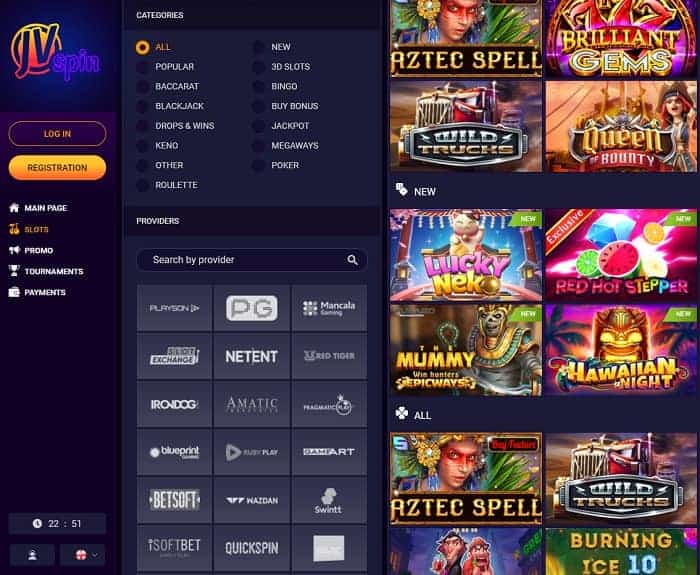This screenshot has height=575, width=700.
Task: Click the search magnifier icon in providers
Action: point(352,260)
